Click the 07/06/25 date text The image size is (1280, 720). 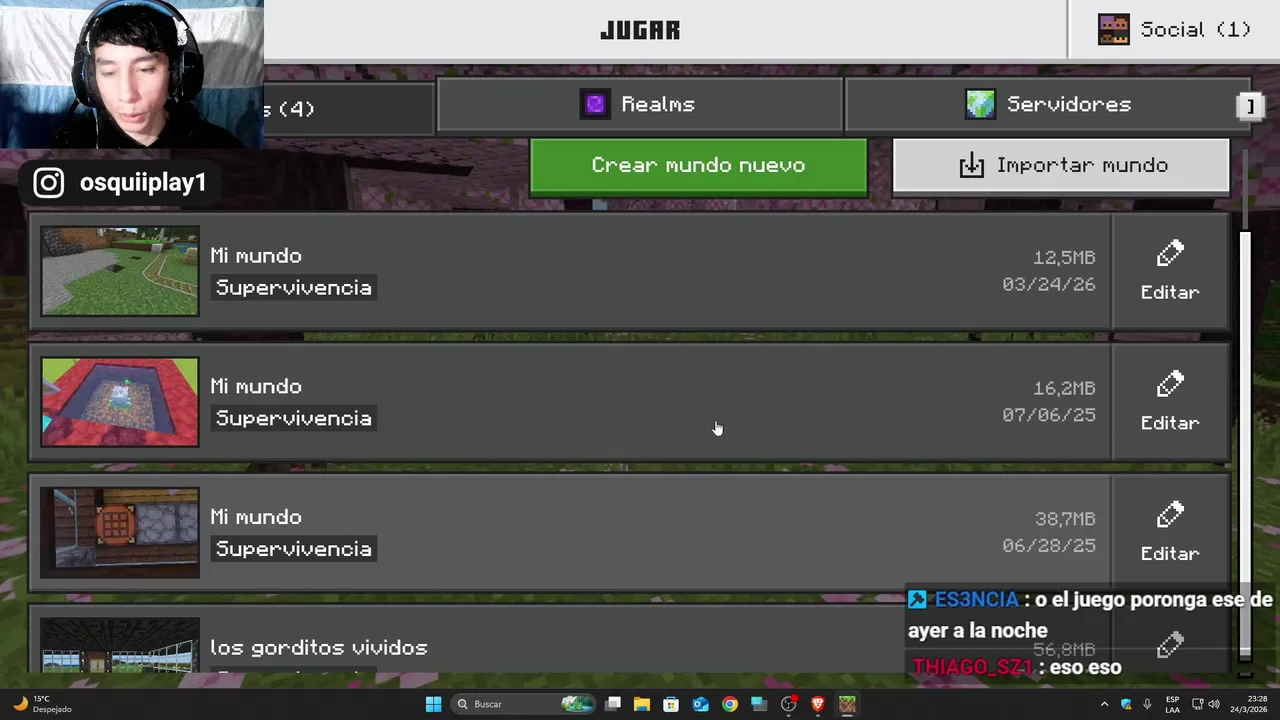(x=1049, y=416)
